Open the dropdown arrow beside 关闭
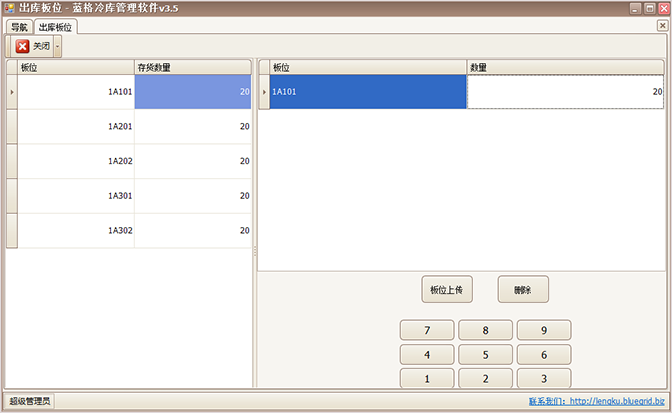Viewport: 672px width, 413px height. tap(57, 46)
